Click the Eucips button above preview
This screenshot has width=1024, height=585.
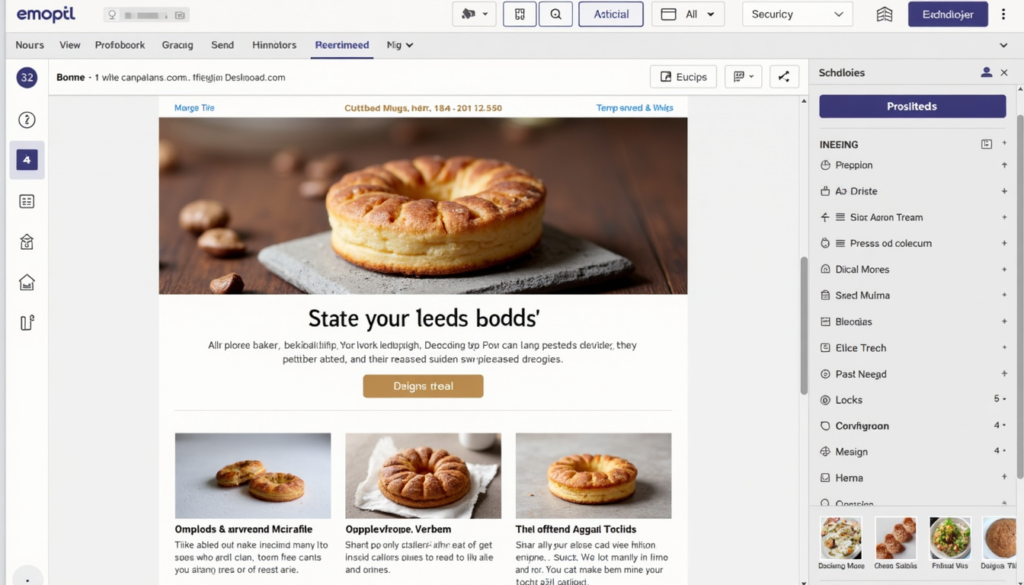pos(682,77)
